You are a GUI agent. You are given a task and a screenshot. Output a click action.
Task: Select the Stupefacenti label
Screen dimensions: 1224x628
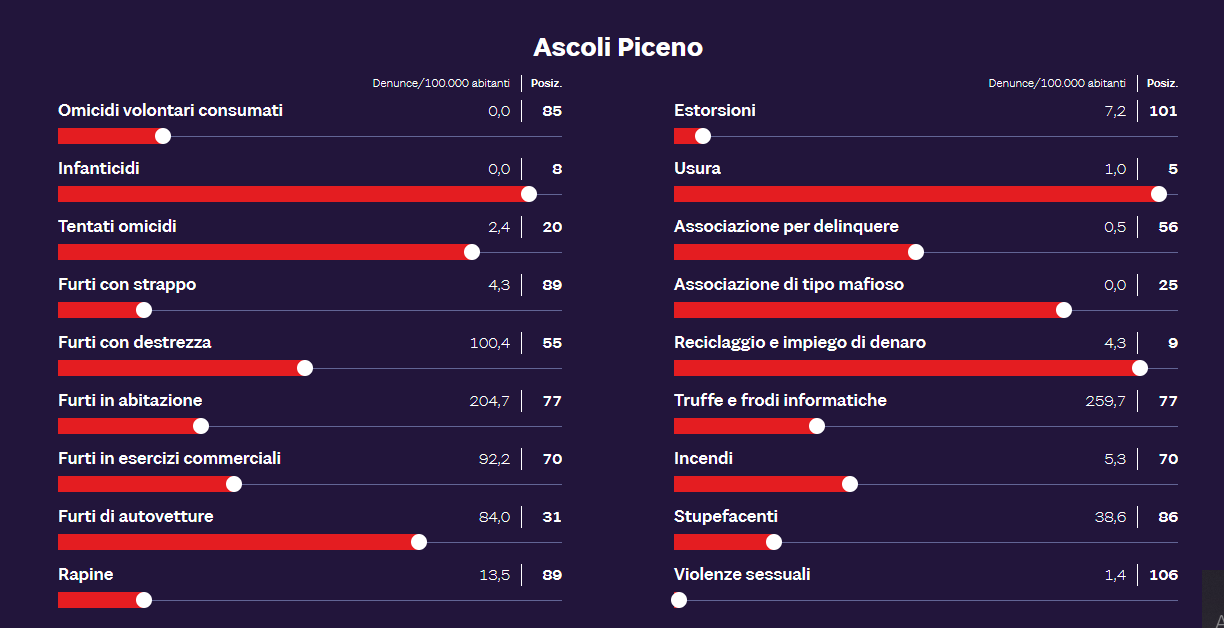click(x=726, y=517)
